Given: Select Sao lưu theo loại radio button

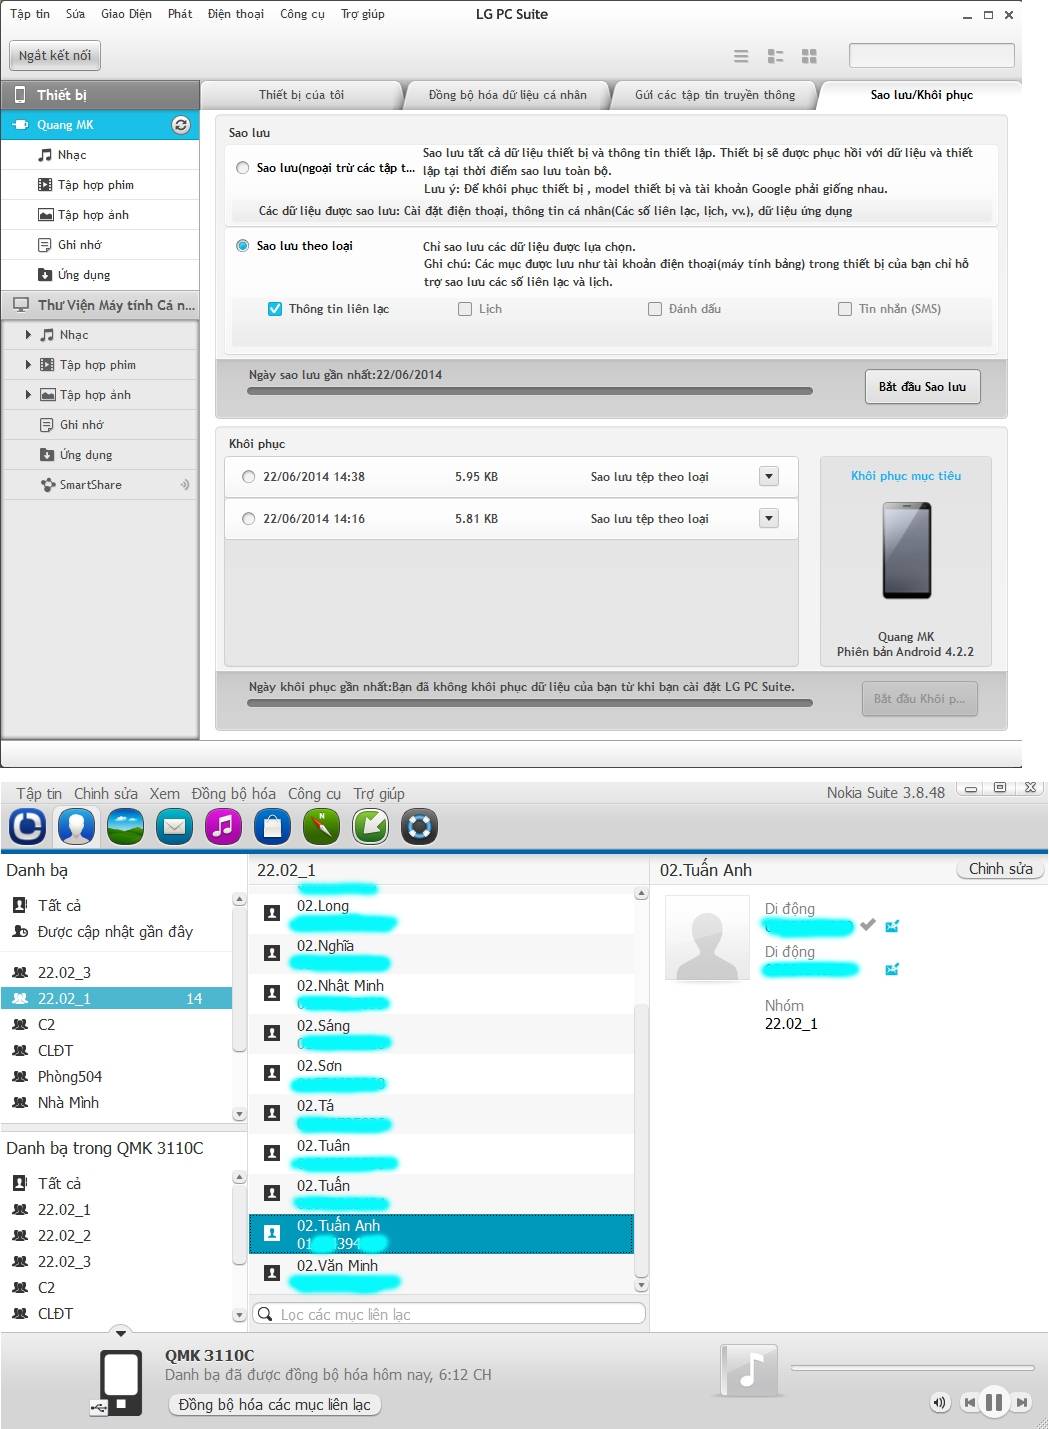Looking at the screenshot, I should point(243,246).
